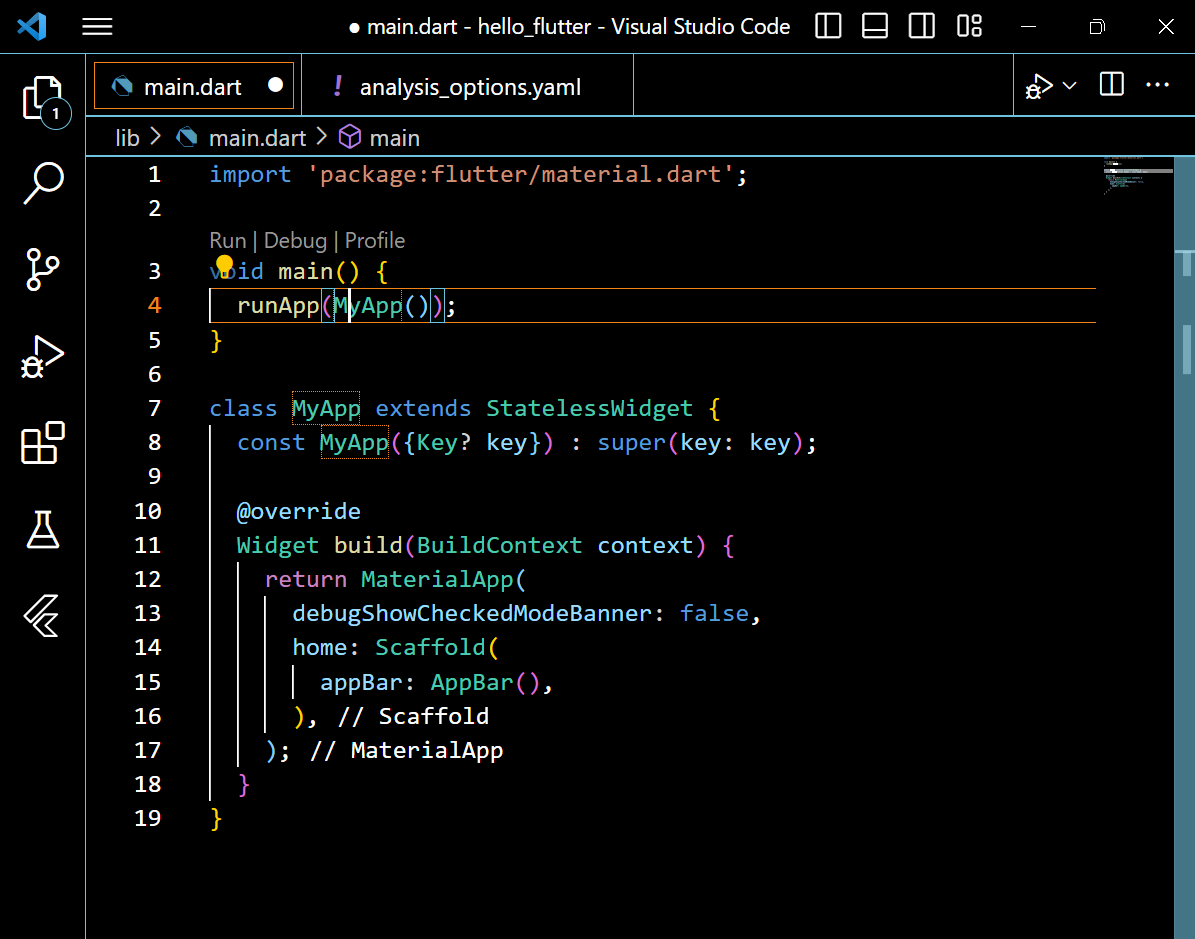Viewport: 1195px width, 939px height.
Task: Open the editor More Actions ellipsis
Action: coord(1157,85)
